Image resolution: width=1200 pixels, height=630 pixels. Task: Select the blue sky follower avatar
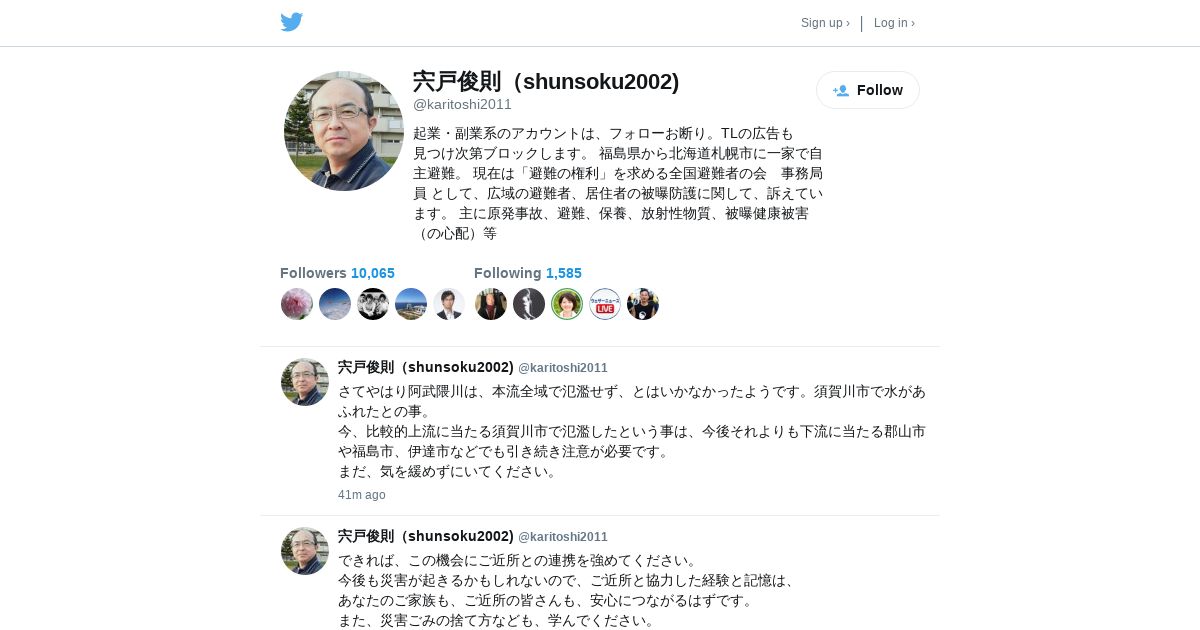335,304
